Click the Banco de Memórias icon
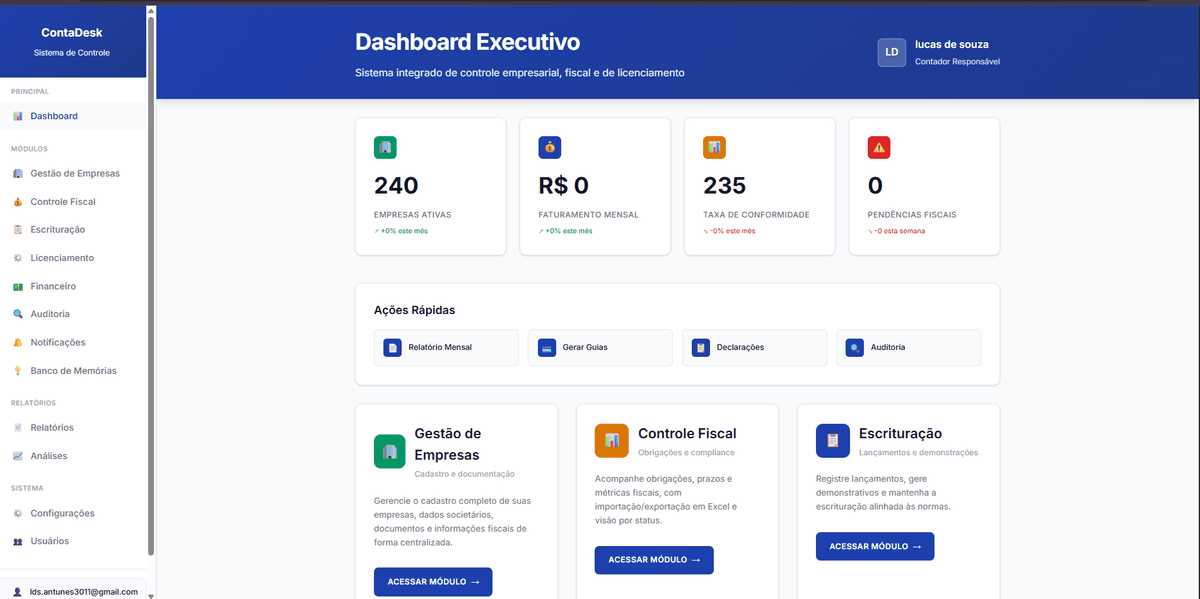The image size is (1200, 599). (18, 369)
